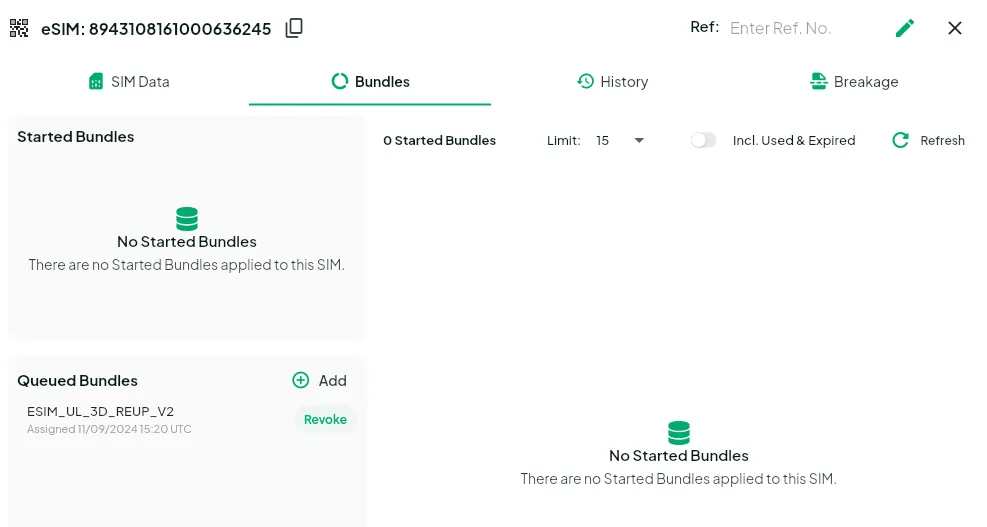Screen dimensions: 987x527
Task: Select the Bundles tab
Action: coord(370,82)
